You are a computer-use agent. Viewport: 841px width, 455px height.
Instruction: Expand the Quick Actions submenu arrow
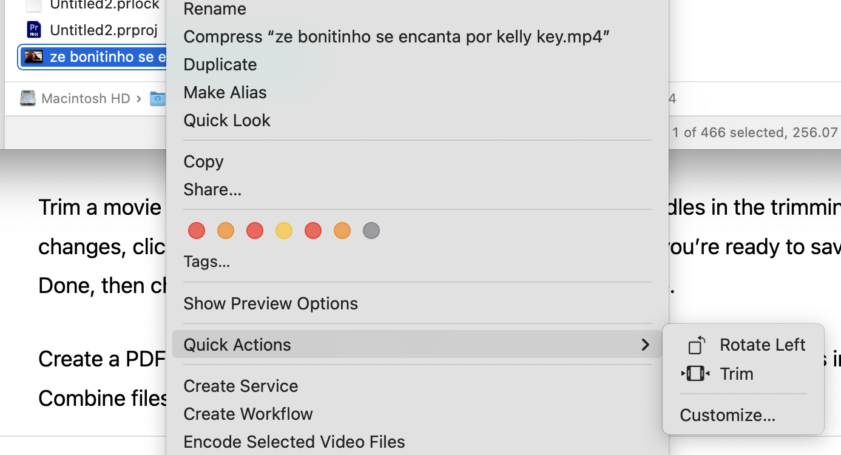point(645,345)
